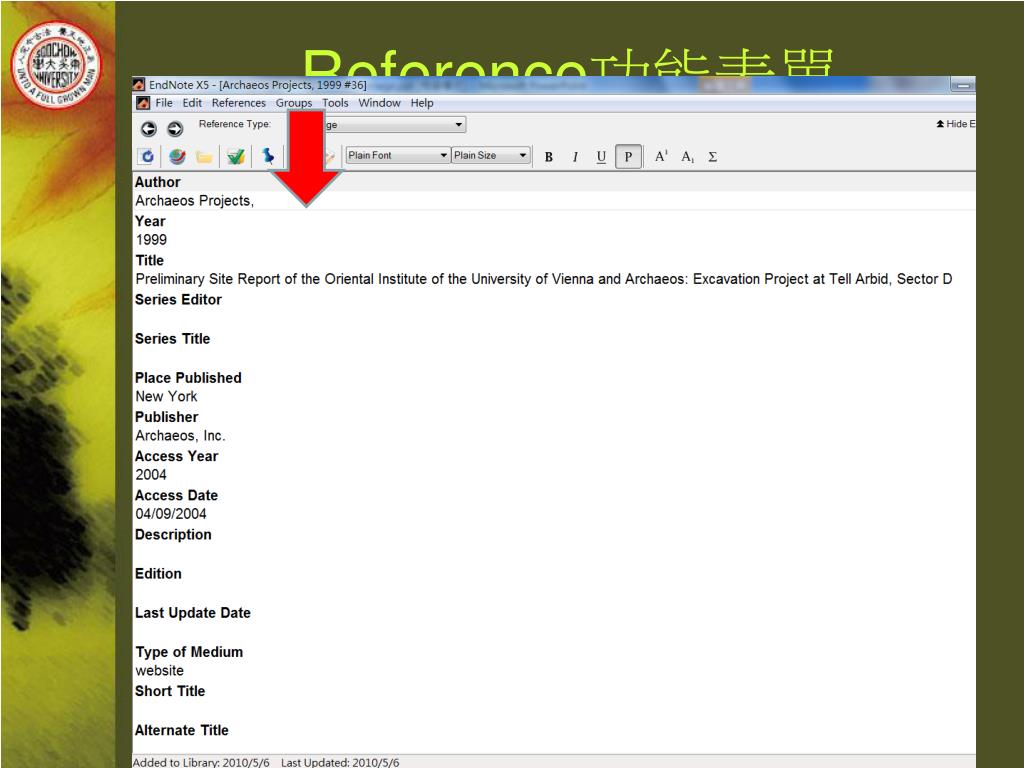Image resolution: width=1024 pixels, height=768 pixels.
Task: Open the Groups menu
Action: [294, 103]
